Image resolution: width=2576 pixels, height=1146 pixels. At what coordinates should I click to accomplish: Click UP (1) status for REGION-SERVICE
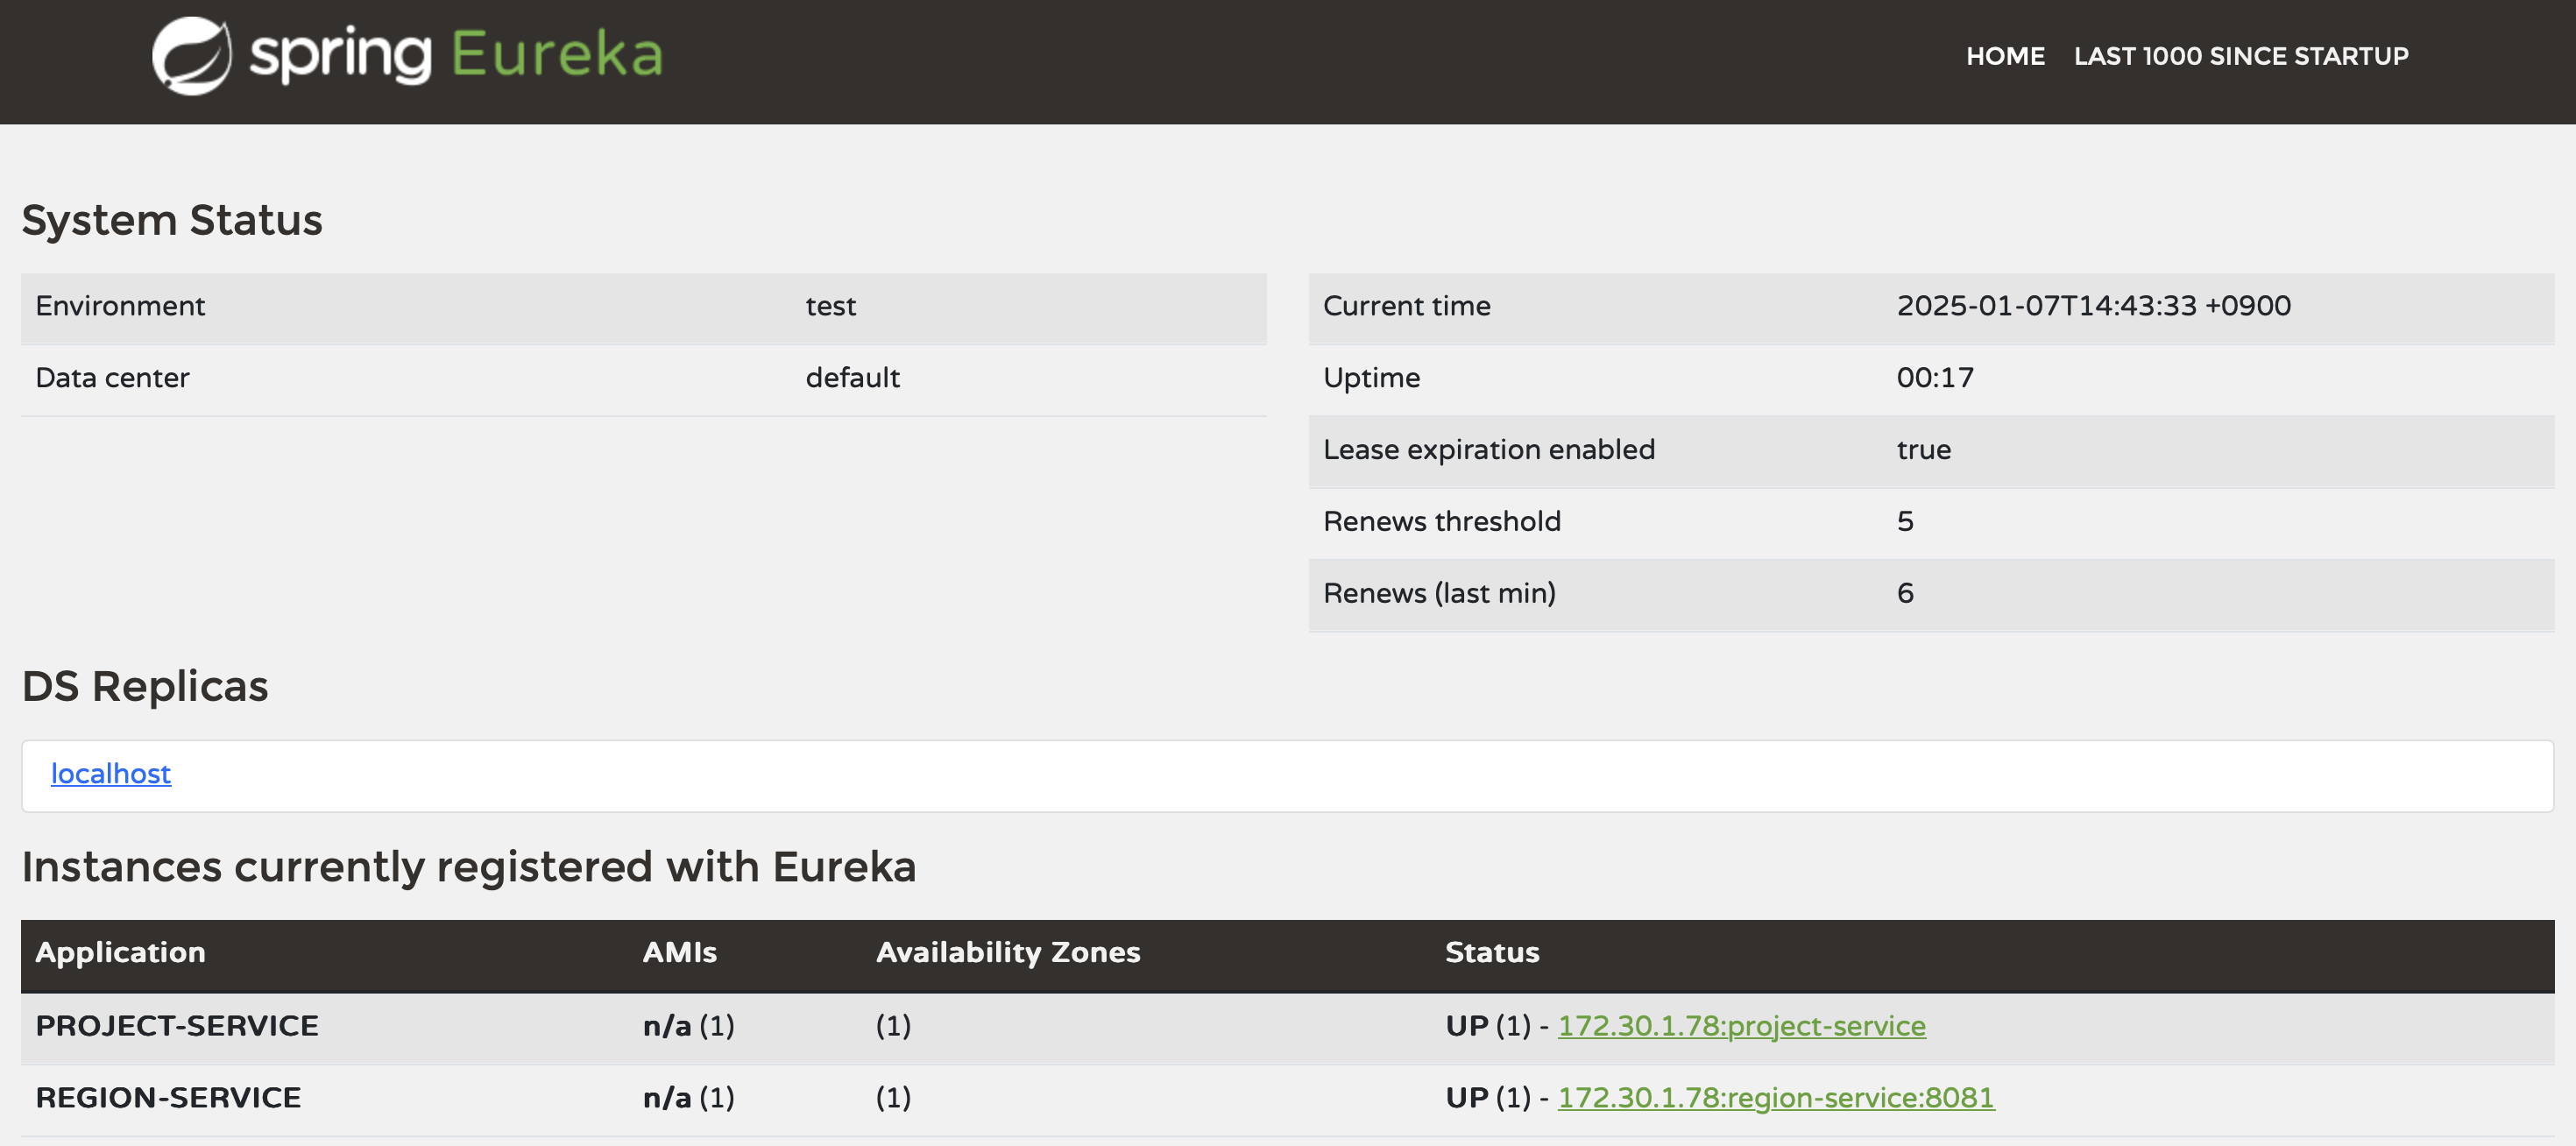[1488, 1098]
